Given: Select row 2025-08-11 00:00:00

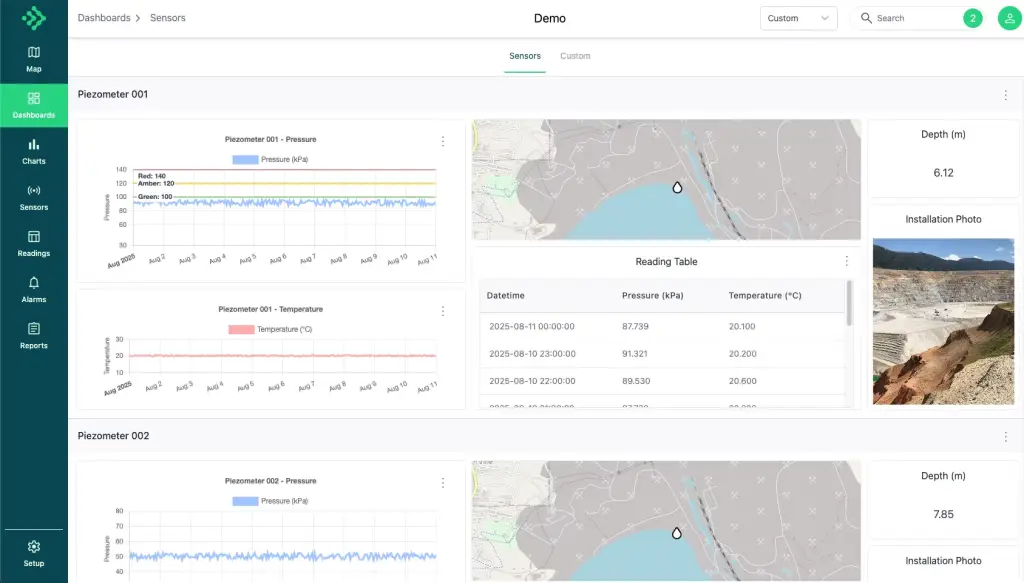Looking at the screenshot, I should (x=662, y=326).
